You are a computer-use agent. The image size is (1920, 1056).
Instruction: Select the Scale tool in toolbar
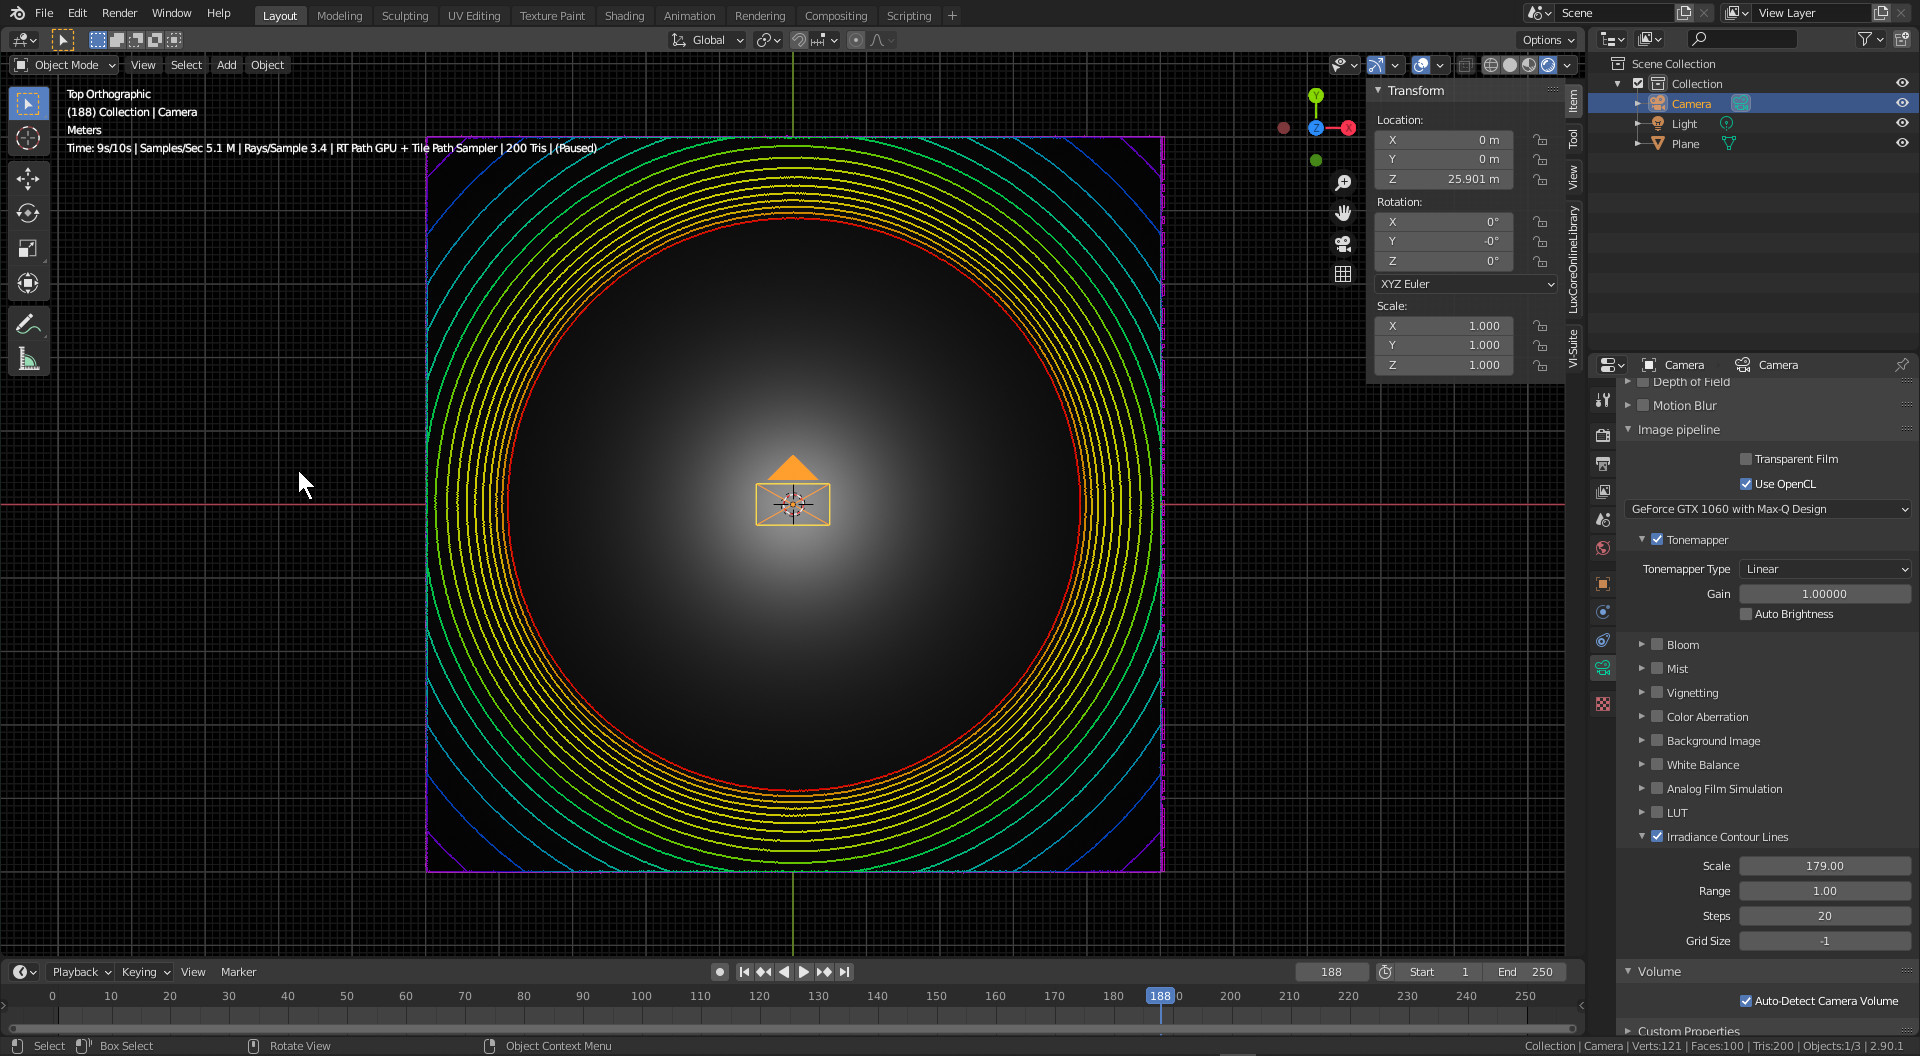tap(28, 249)
